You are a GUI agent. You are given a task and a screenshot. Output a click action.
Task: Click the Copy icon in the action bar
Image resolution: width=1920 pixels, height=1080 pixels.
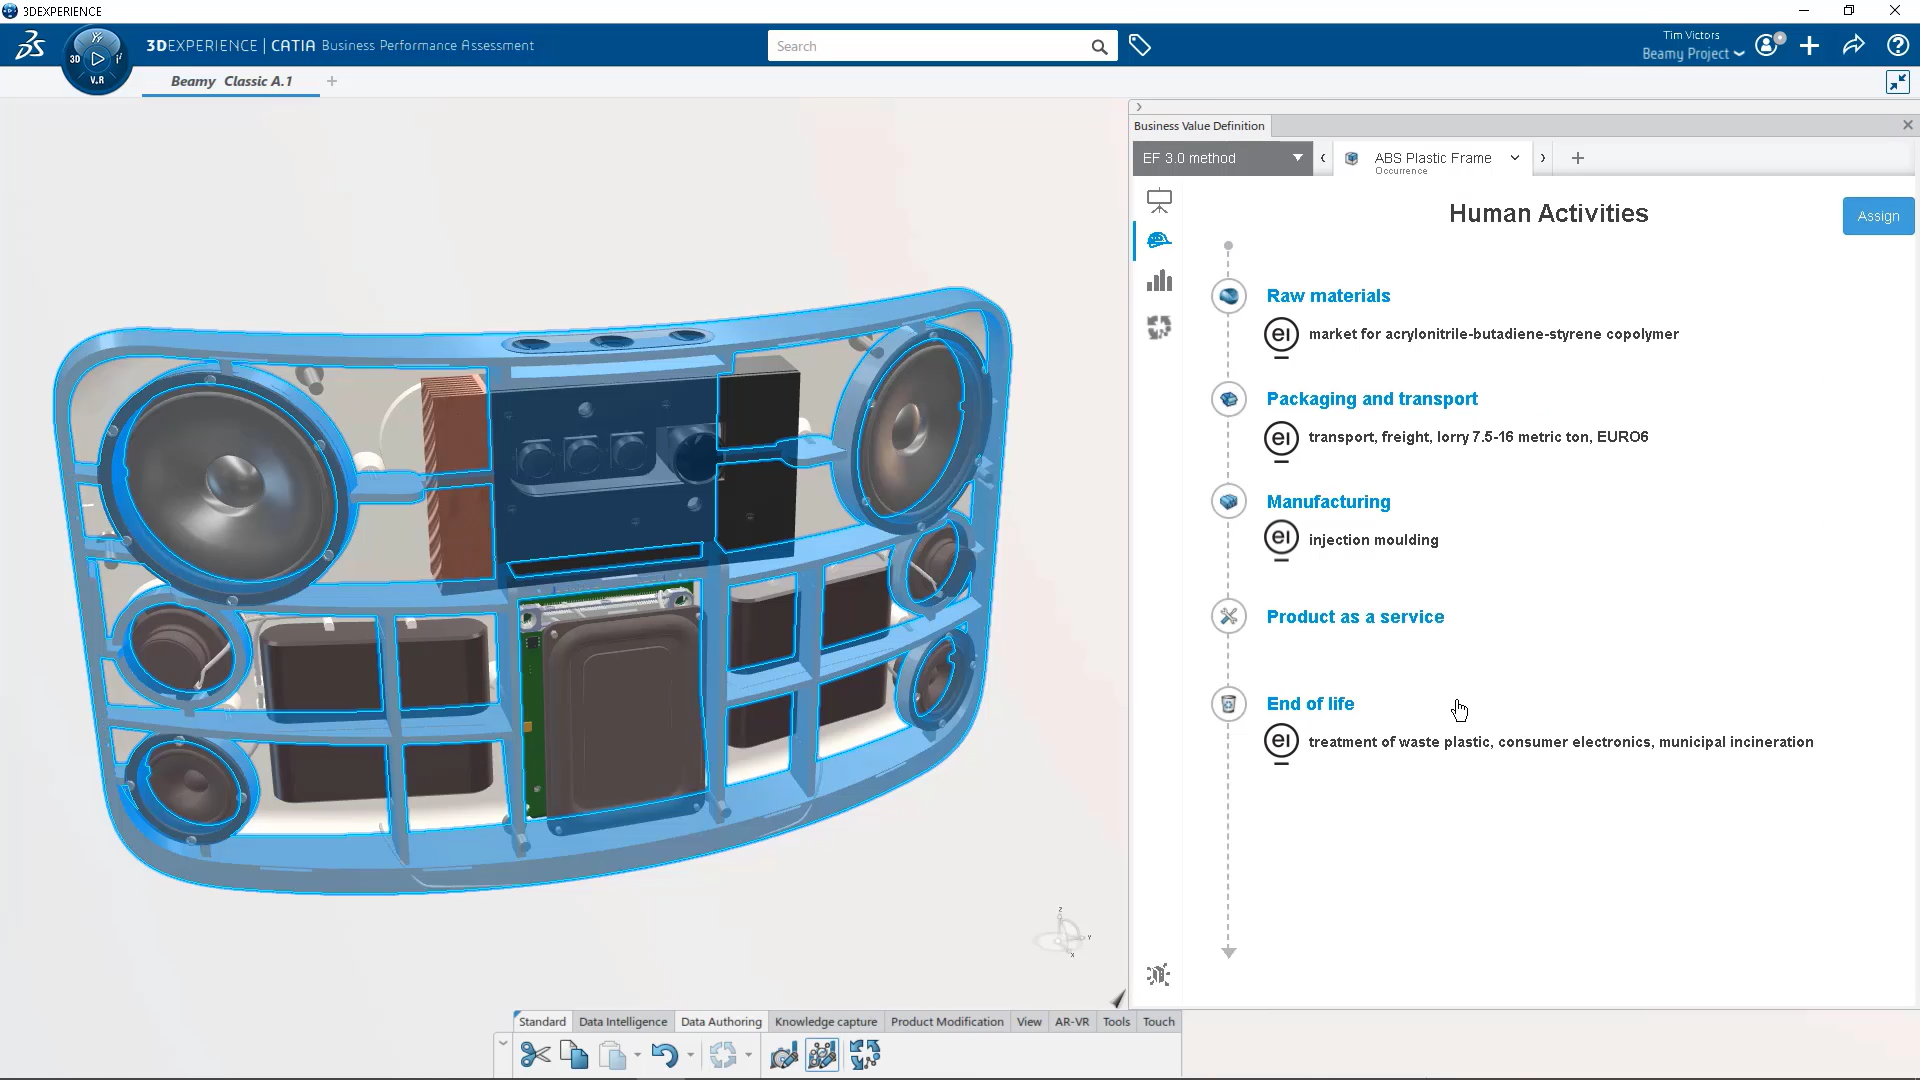[573, 1055]
